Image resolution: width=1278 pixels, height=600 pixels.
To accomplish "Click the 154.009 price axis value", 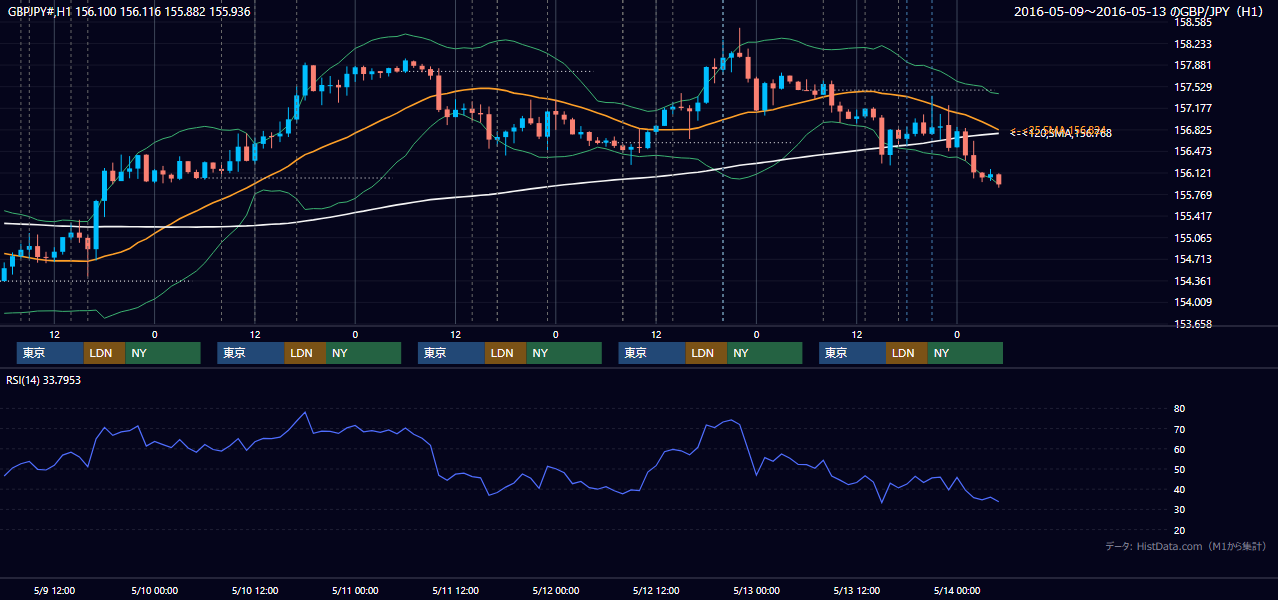I will [x=1192, y=303].
